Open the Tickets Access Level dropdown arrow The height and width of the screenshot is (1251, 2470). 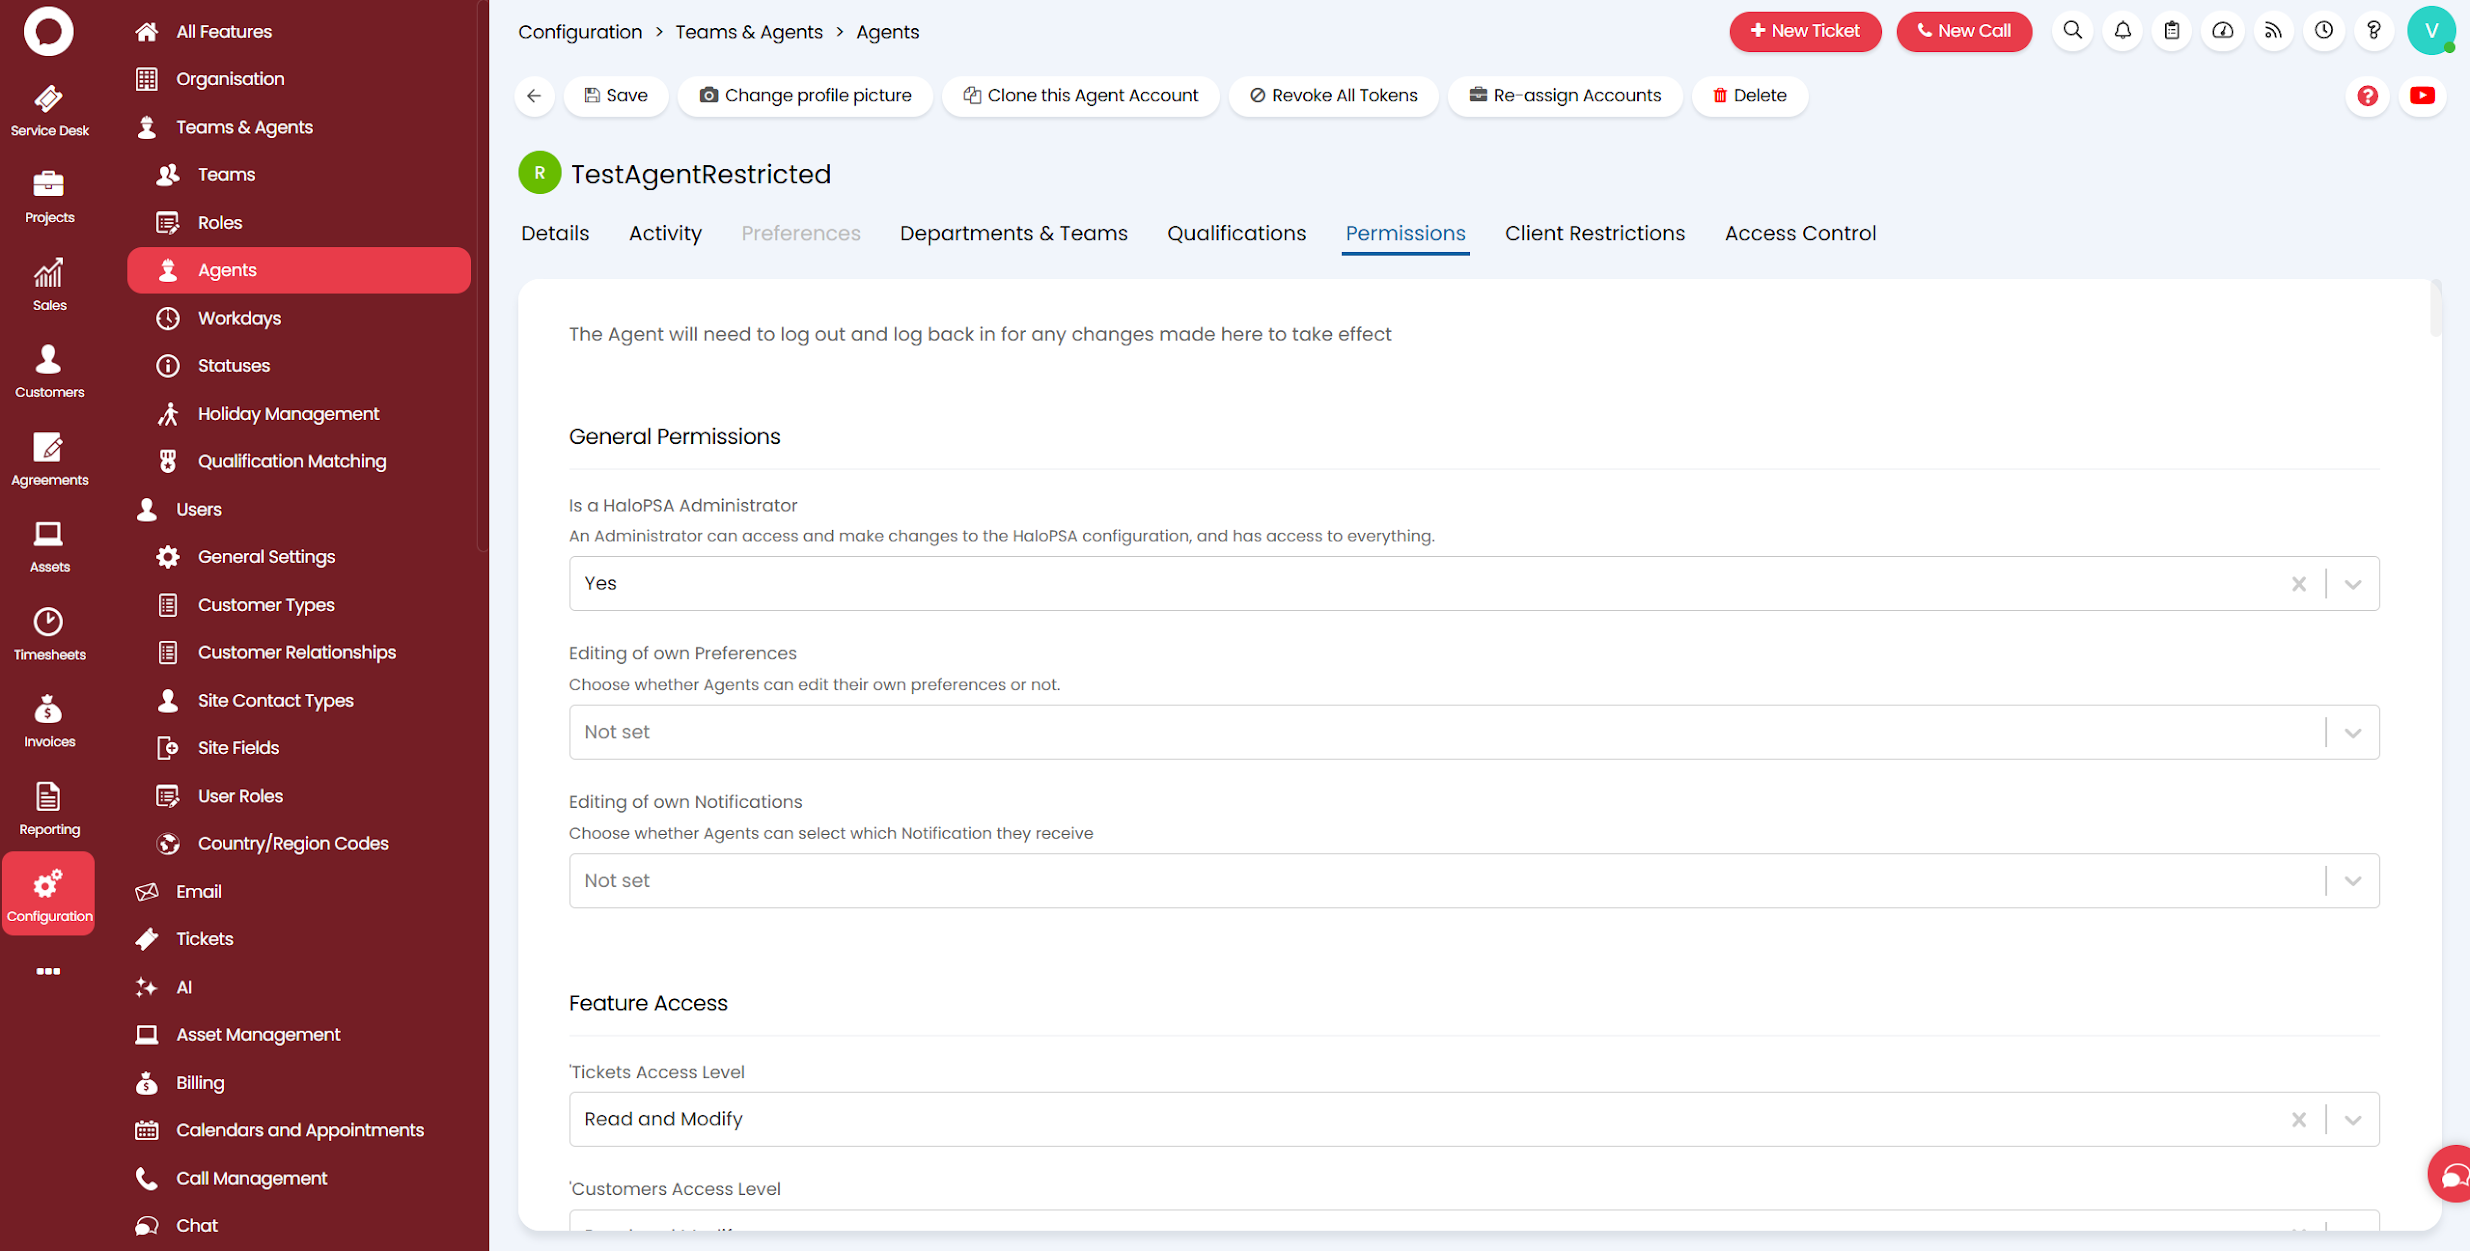tap(2352, 1120)
